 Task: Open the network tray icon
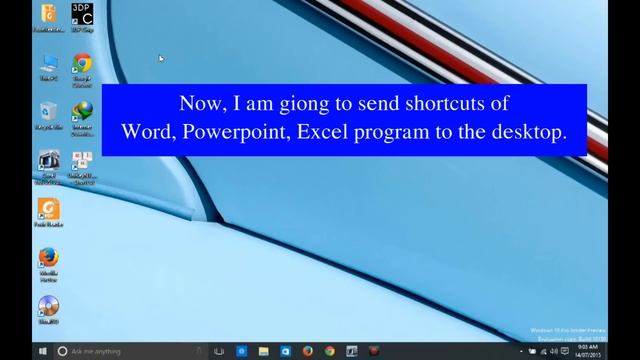543,351
